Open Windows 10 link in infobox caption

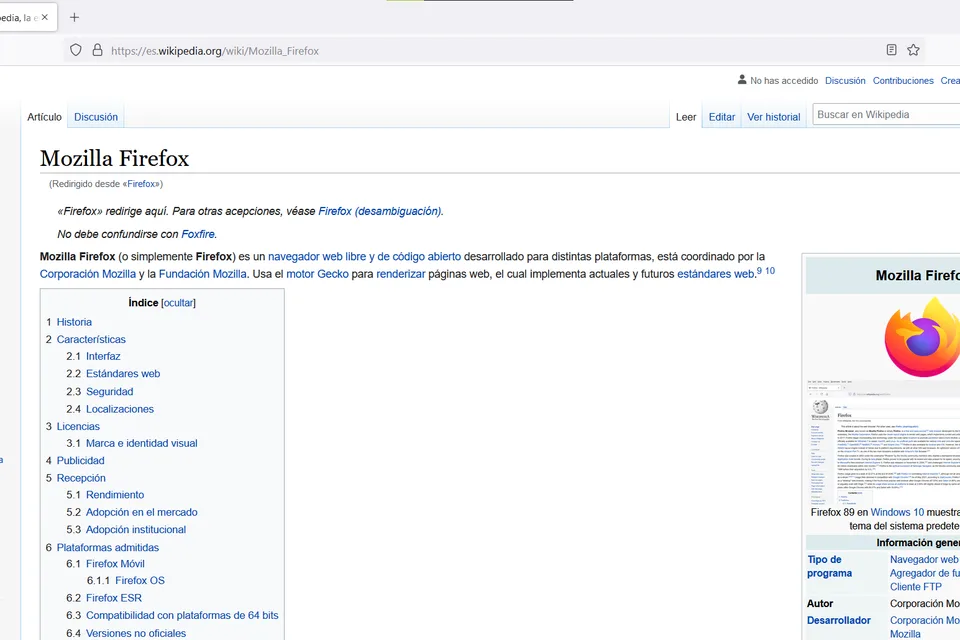(x=897, y=512)
